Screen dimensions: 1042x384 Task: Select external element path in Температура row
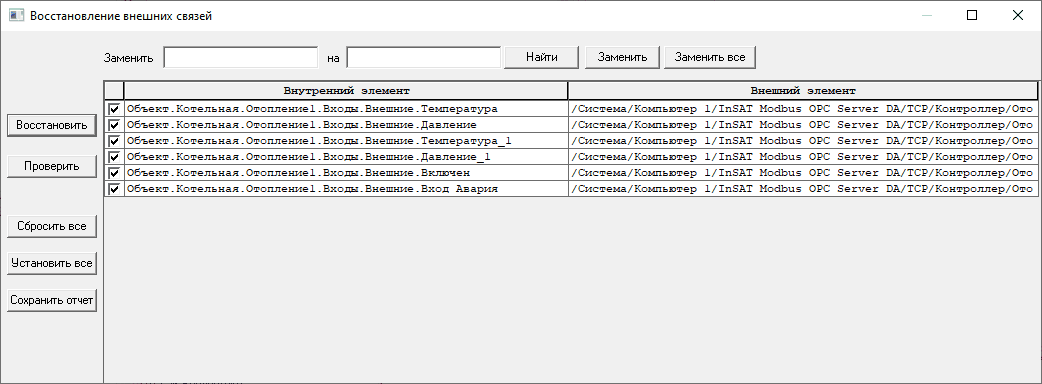[803, 109]
